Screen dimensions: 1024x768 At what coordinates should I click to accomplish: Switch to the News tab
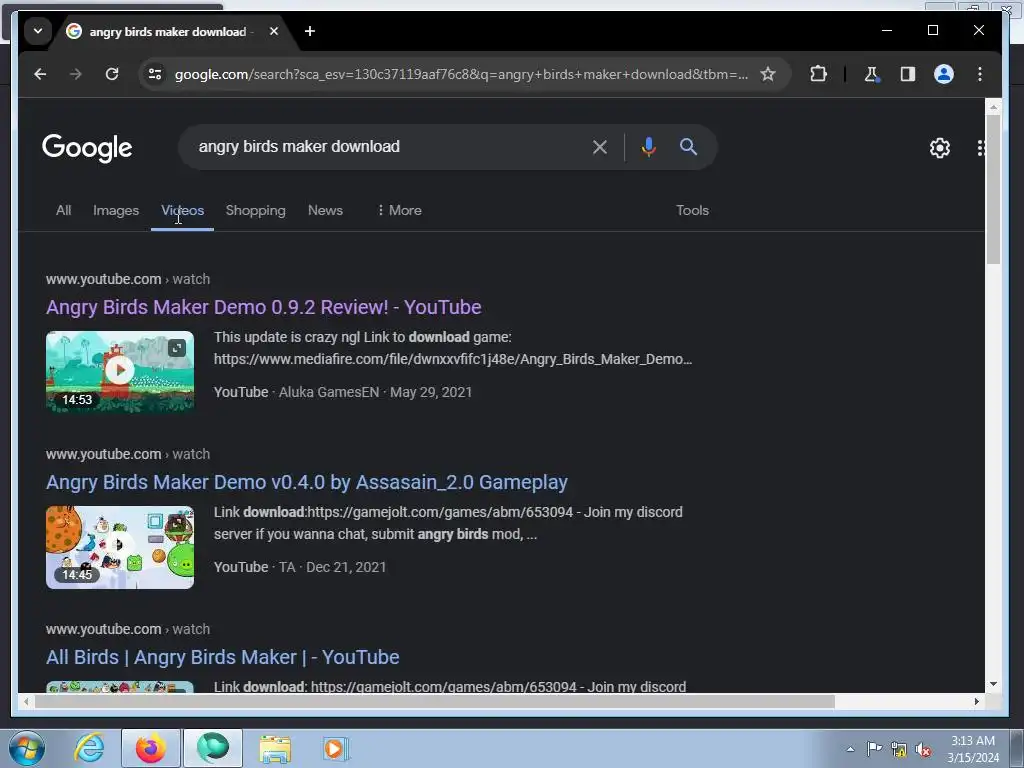(325, 210)
